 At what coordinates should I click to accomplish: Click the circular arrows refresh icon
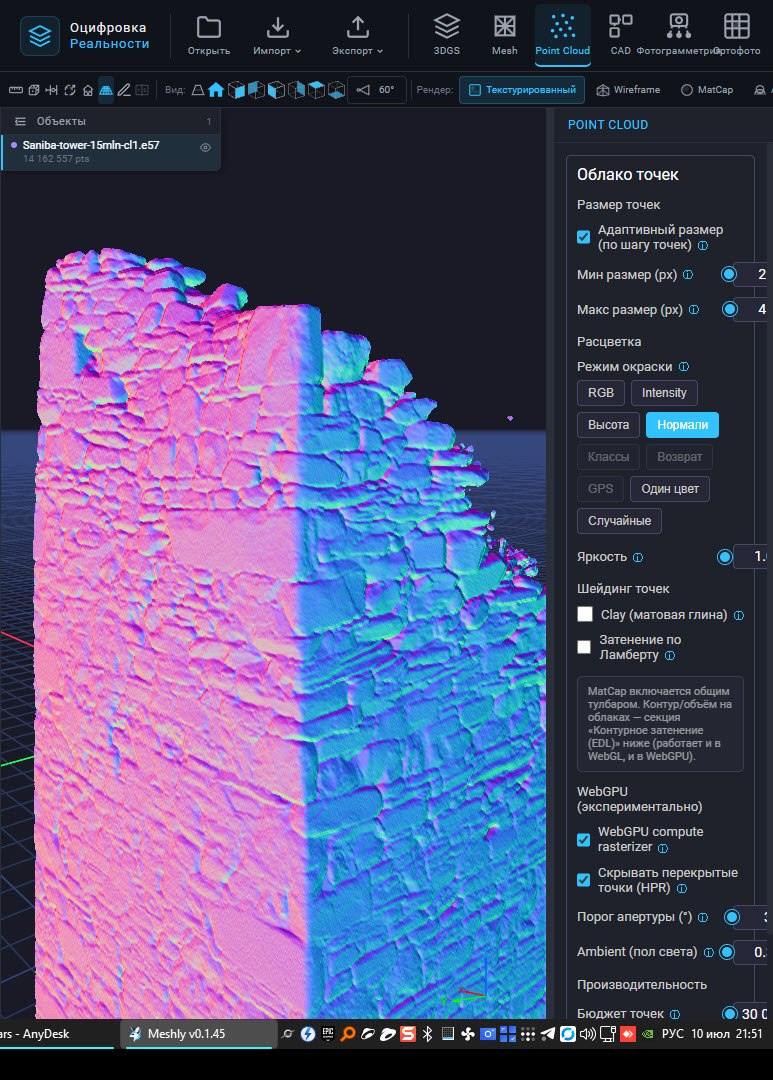click(70, 90)
